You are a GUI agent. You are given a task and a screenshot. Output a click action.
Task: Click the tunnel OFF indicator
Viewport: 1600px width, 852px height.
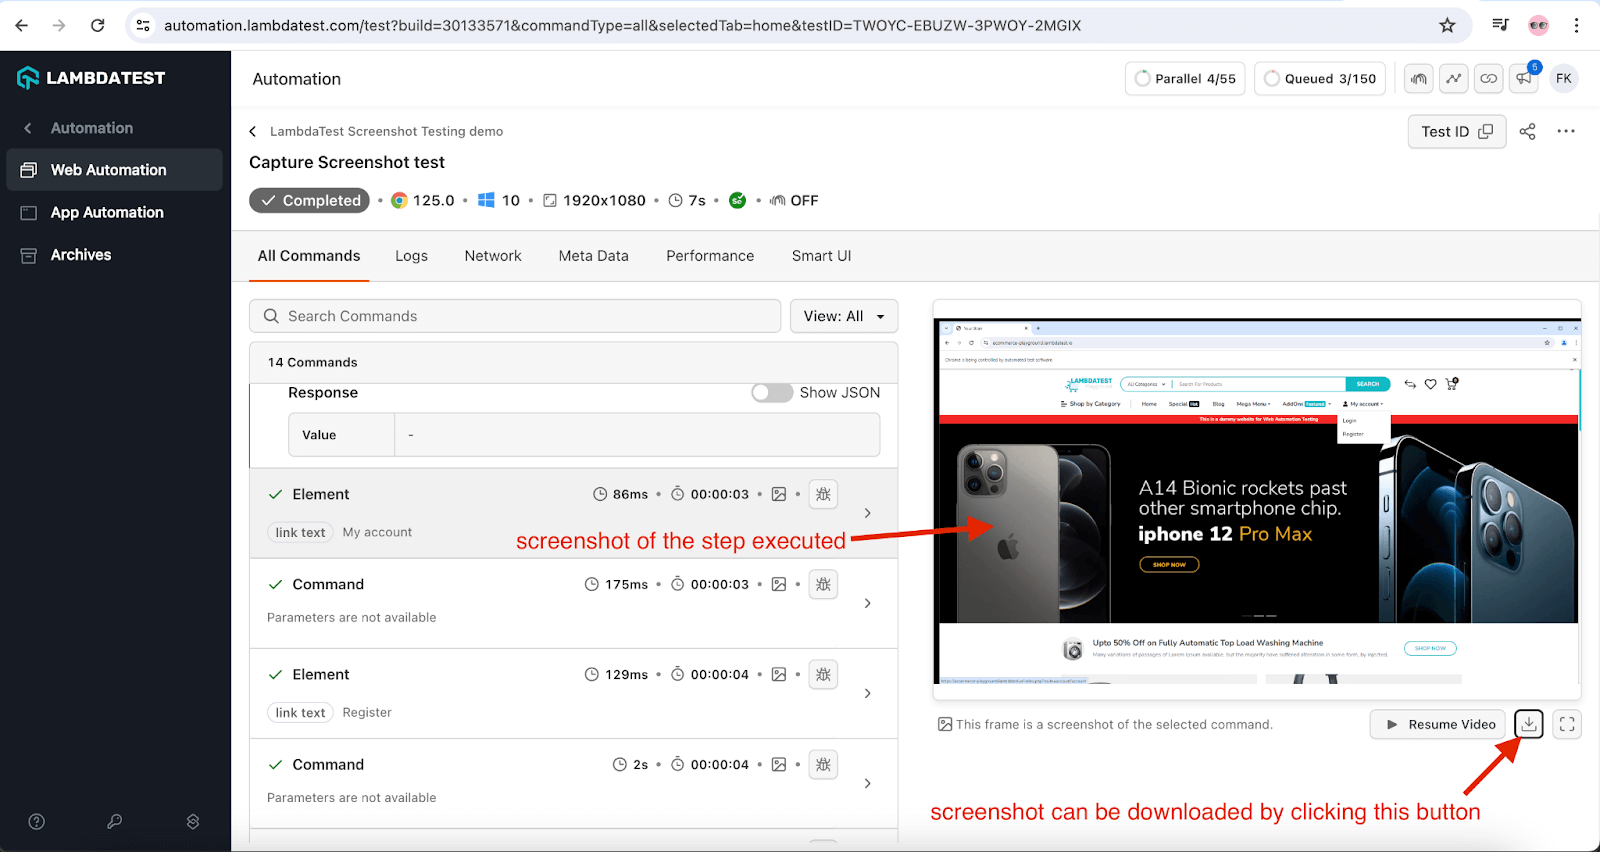click(x=794, y=200)
